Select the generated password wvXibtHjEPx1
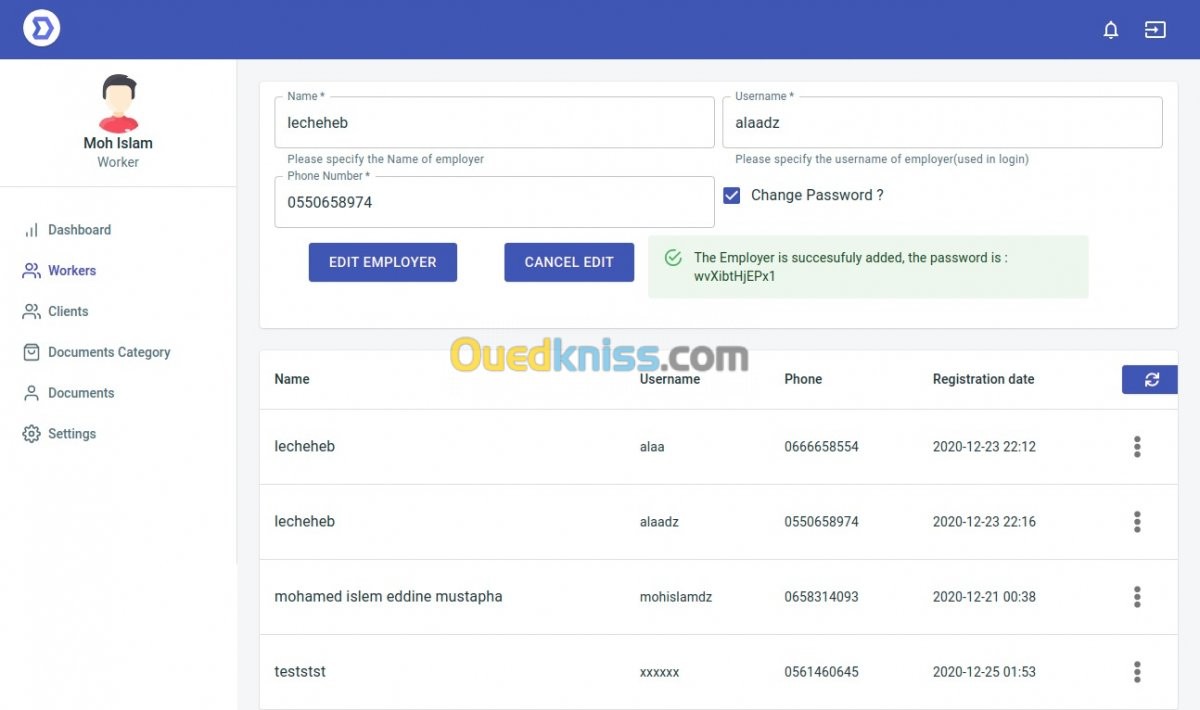Image resolution: width=1200 pixels, height=710 pixels. click(735, 276)
